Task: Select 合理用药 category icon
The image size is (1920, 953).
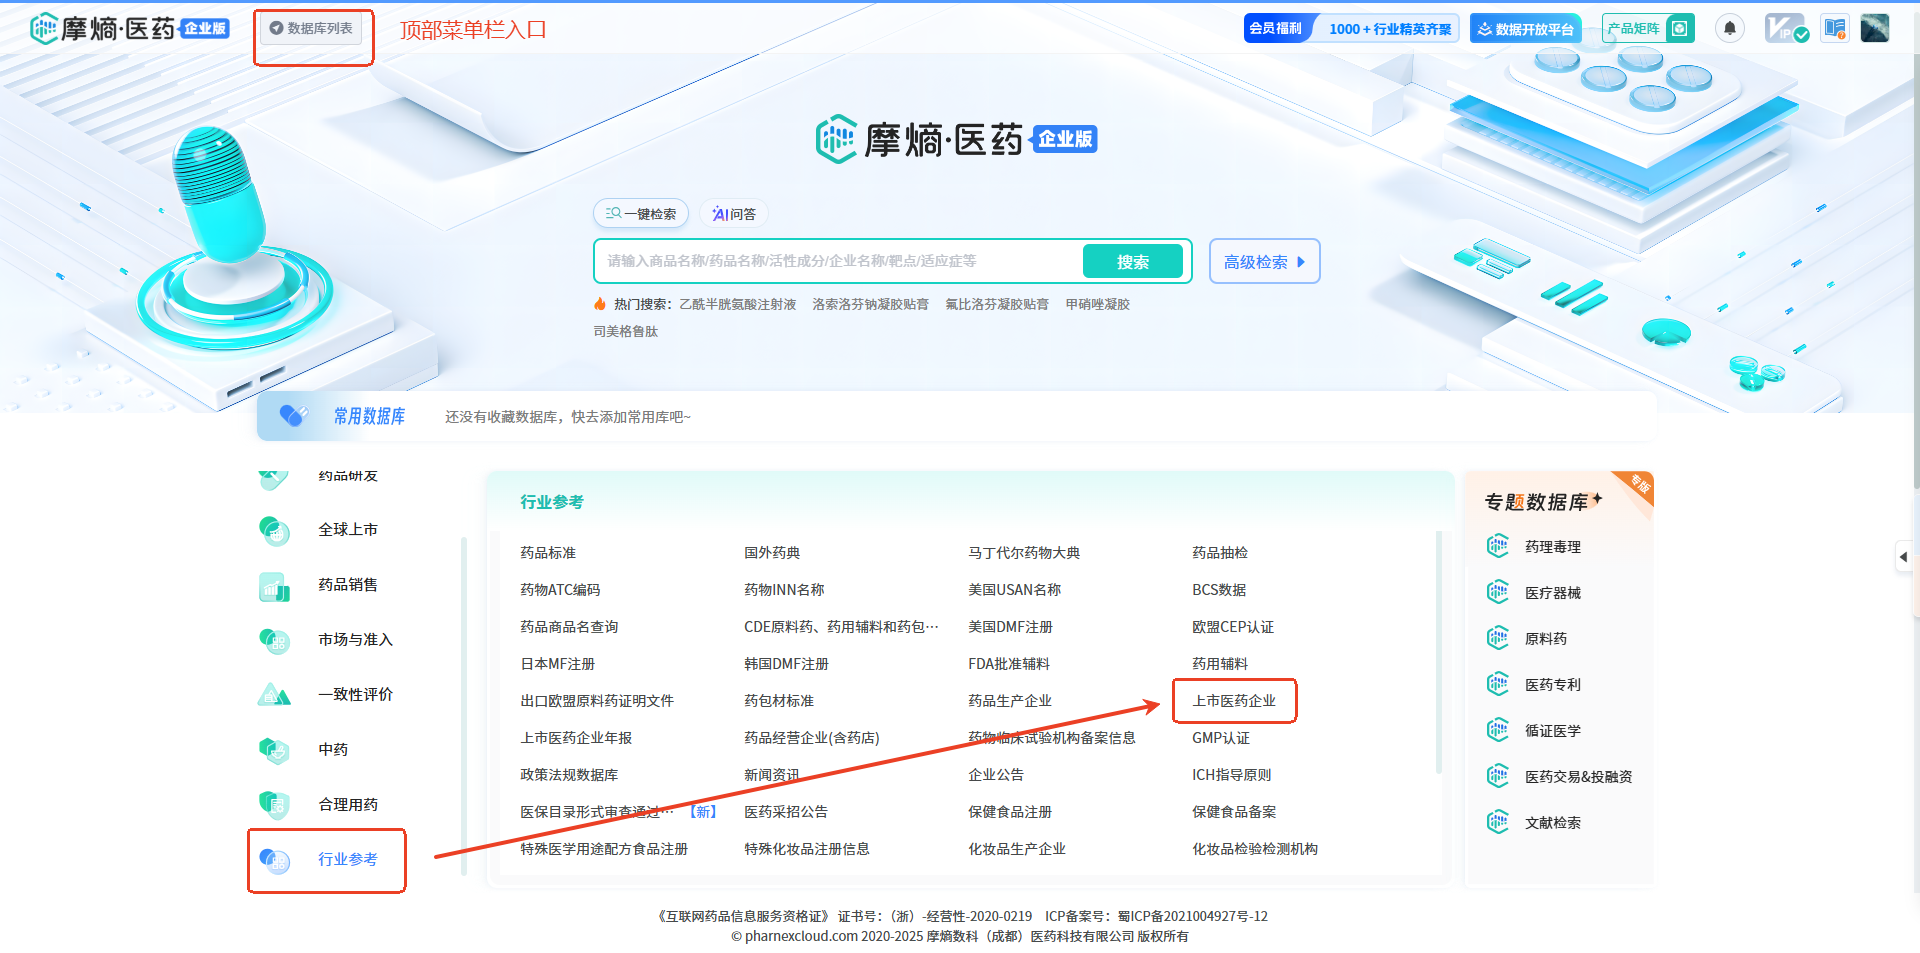Action: [x=274, y=805]
